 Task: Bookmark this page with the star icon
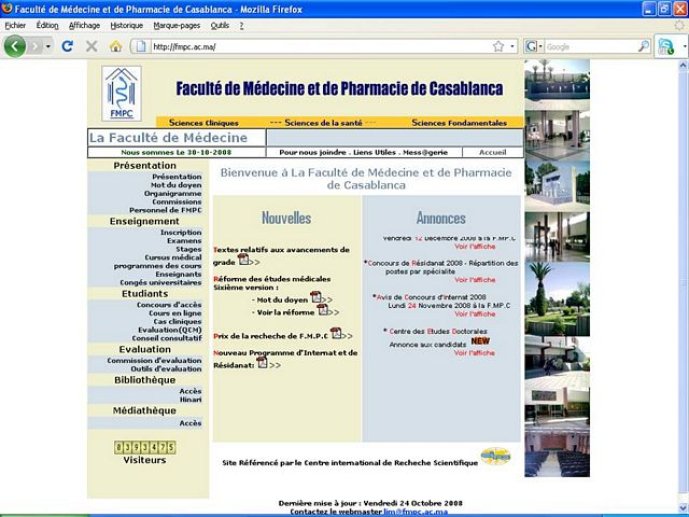click(498, 47)
